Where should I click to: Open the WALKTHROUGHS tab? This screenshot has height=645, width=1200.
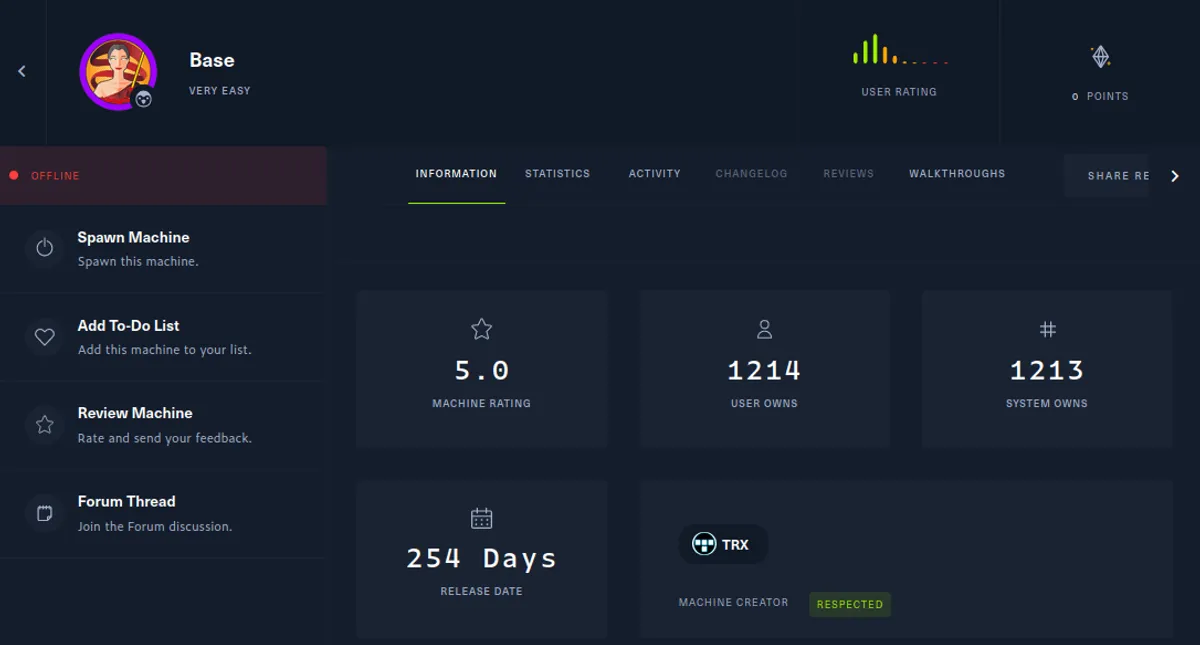(x=956, y=173)
